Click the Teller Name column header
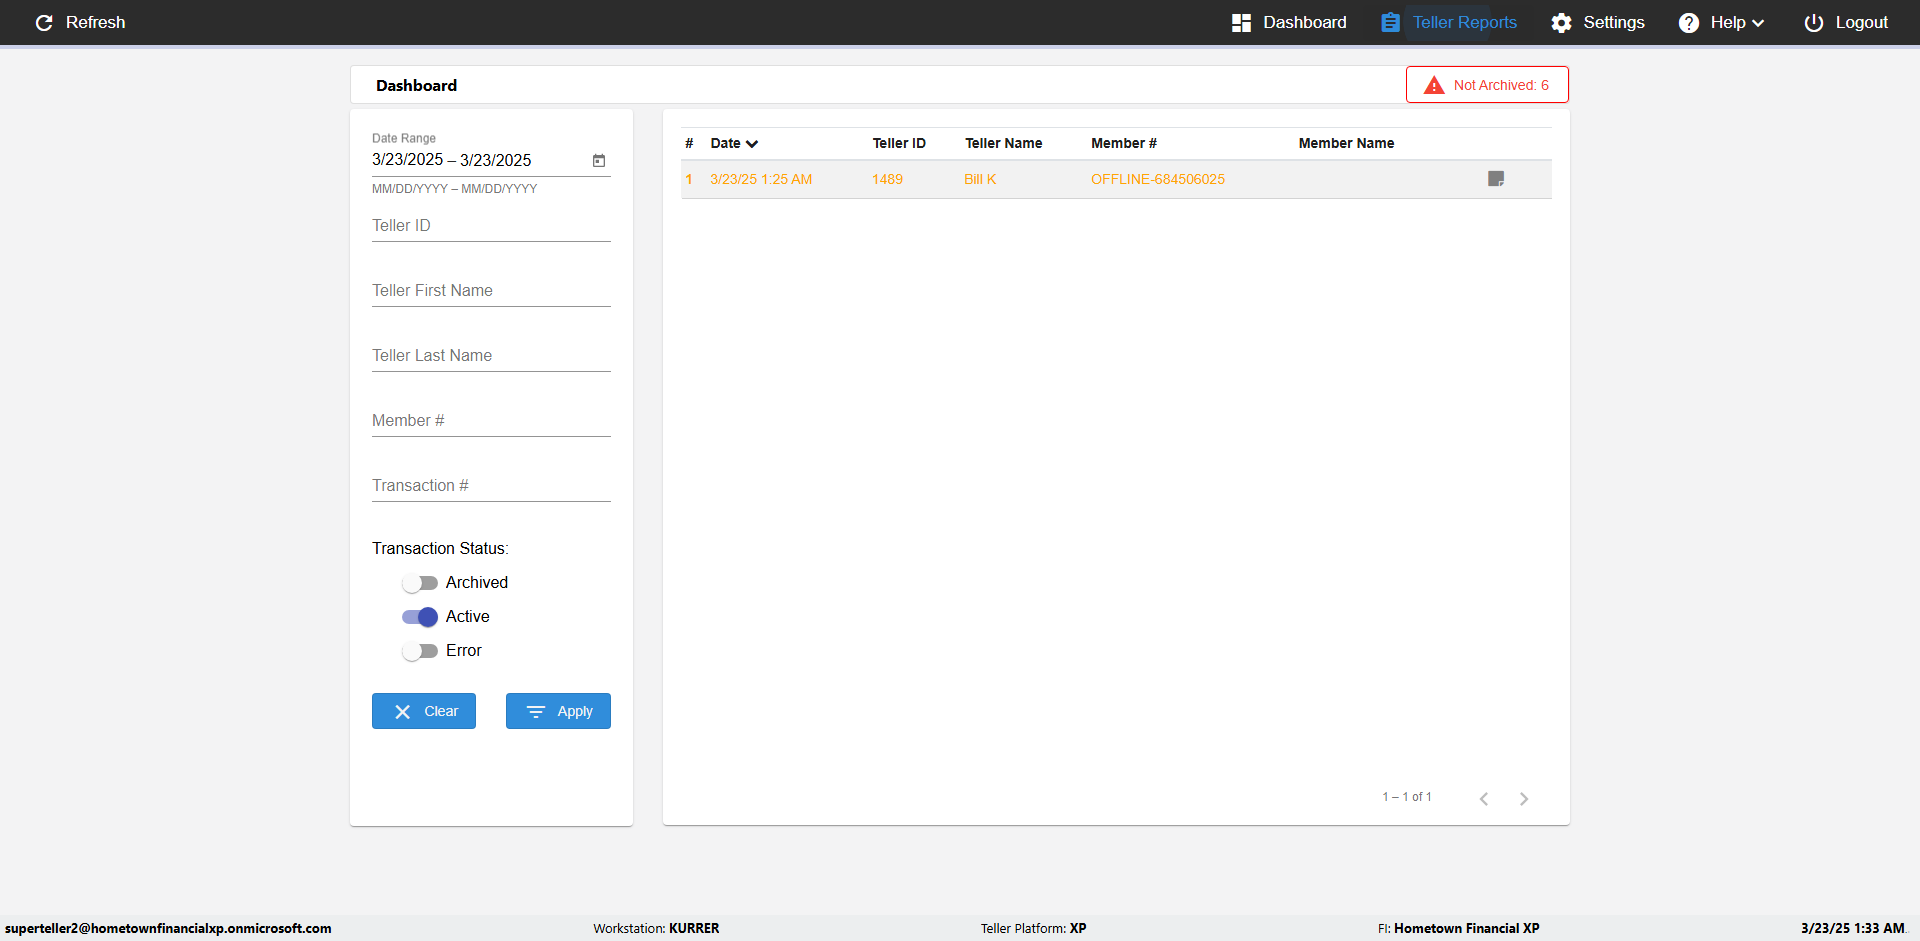 [x=1003, y=143]
